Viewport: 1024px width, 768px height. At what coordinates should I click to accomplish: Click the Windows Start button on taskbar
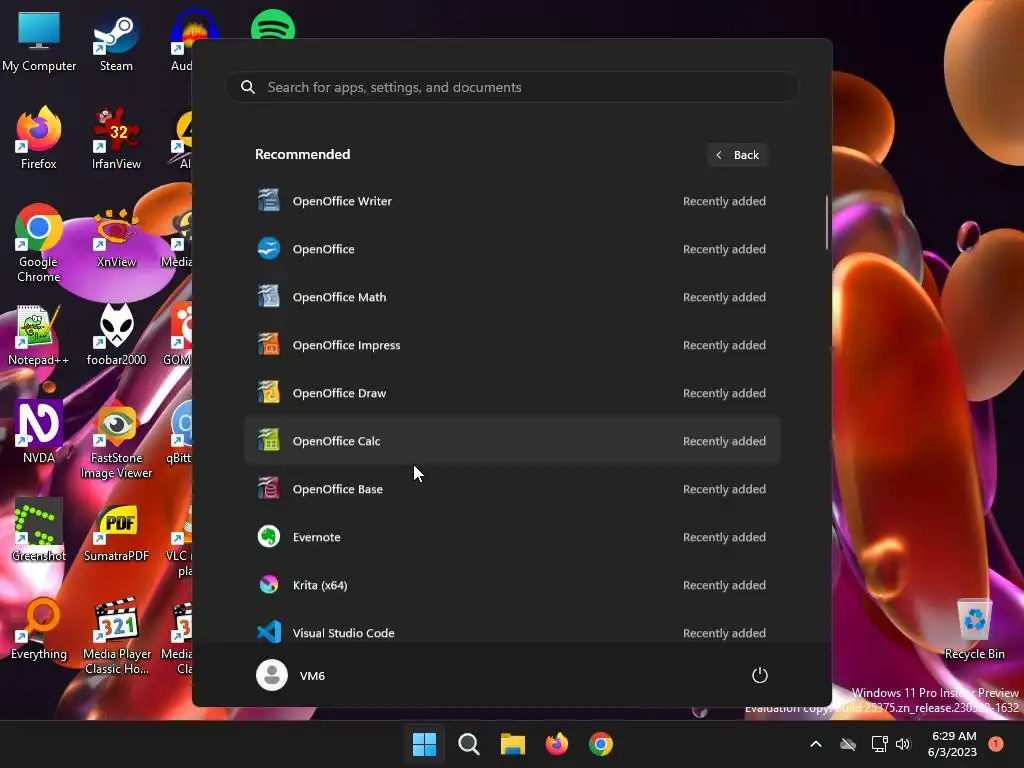click(424, 744)
